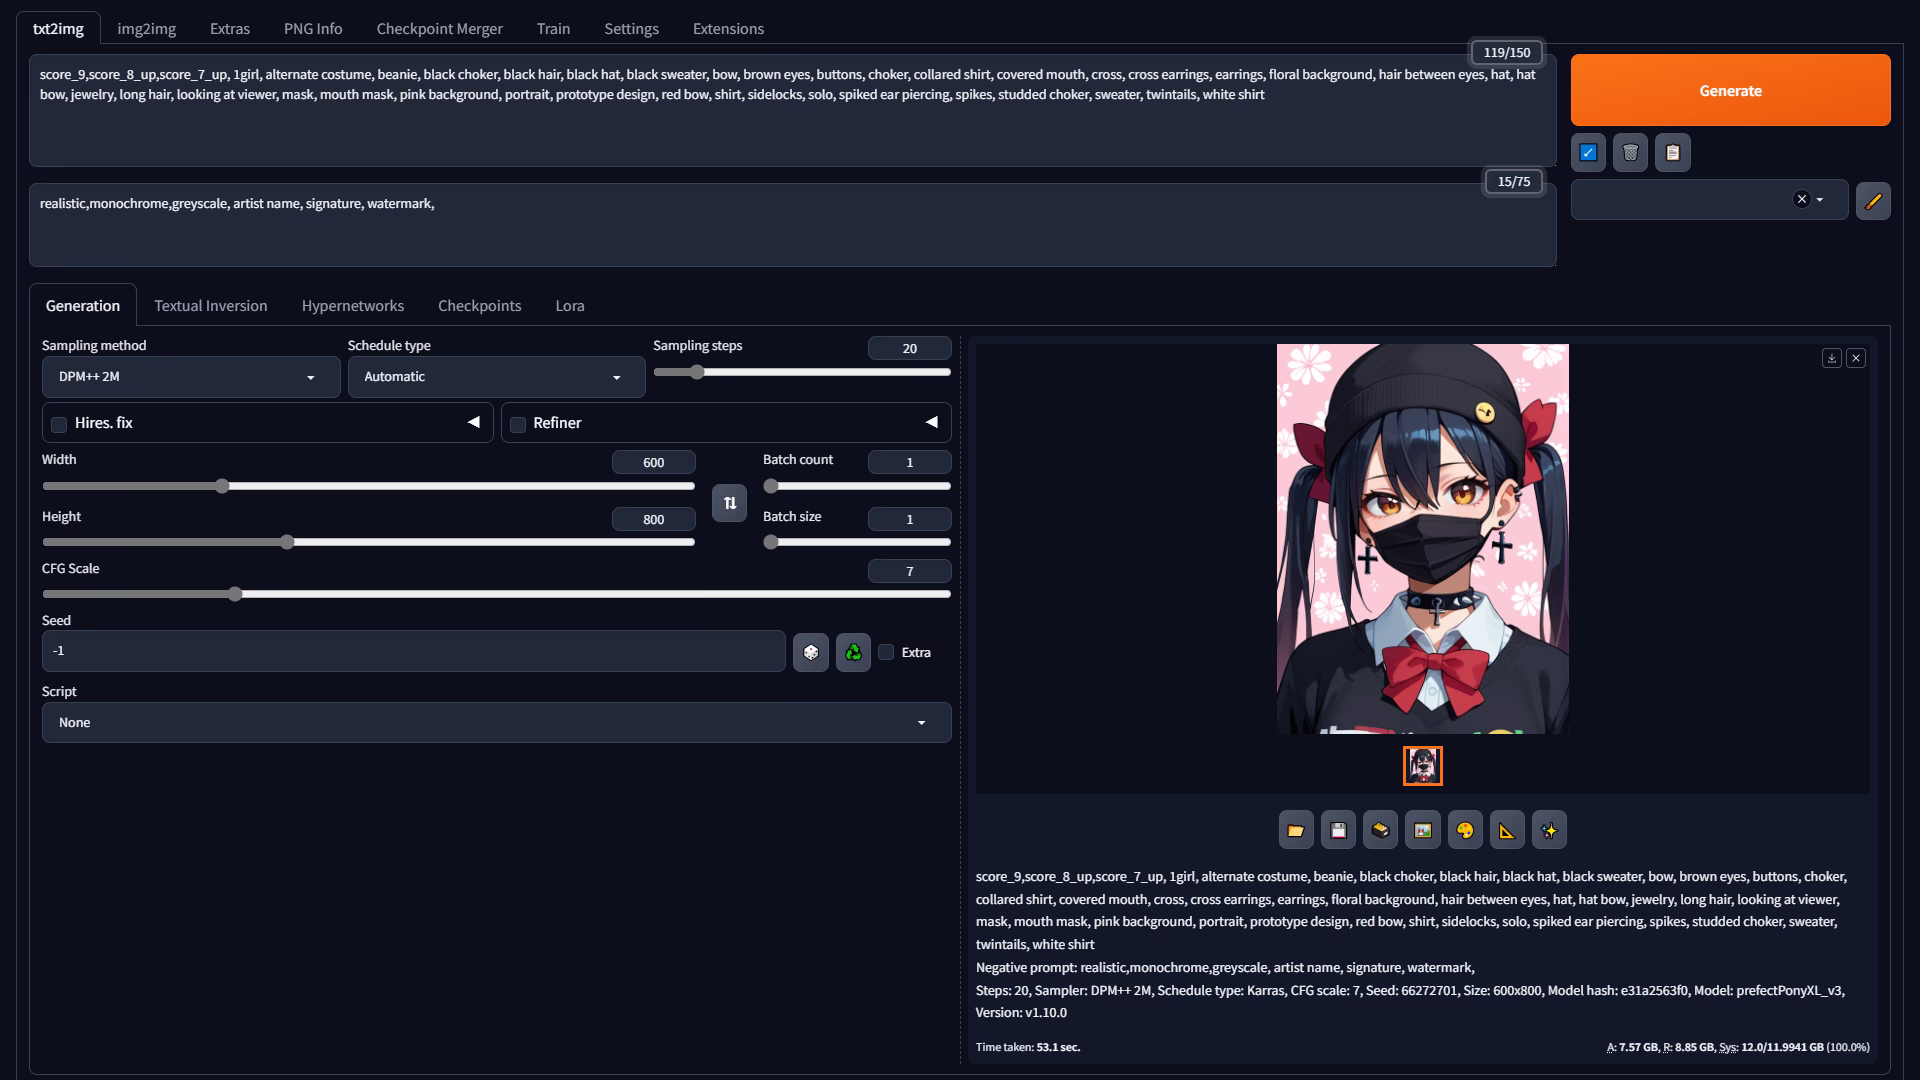The width and height of the screenshot is (1920, 1080).
Task: Tick the Extra seed checkbox
Action: pos(886,652)
